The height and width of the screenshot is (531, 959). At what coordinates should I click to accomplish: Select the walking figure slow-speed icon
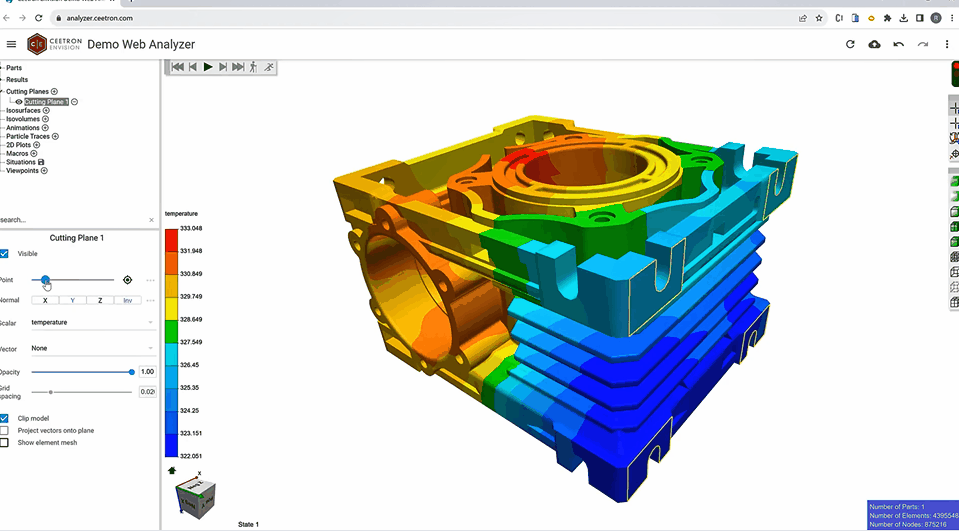pyautogui.click(x=253, y=67)
